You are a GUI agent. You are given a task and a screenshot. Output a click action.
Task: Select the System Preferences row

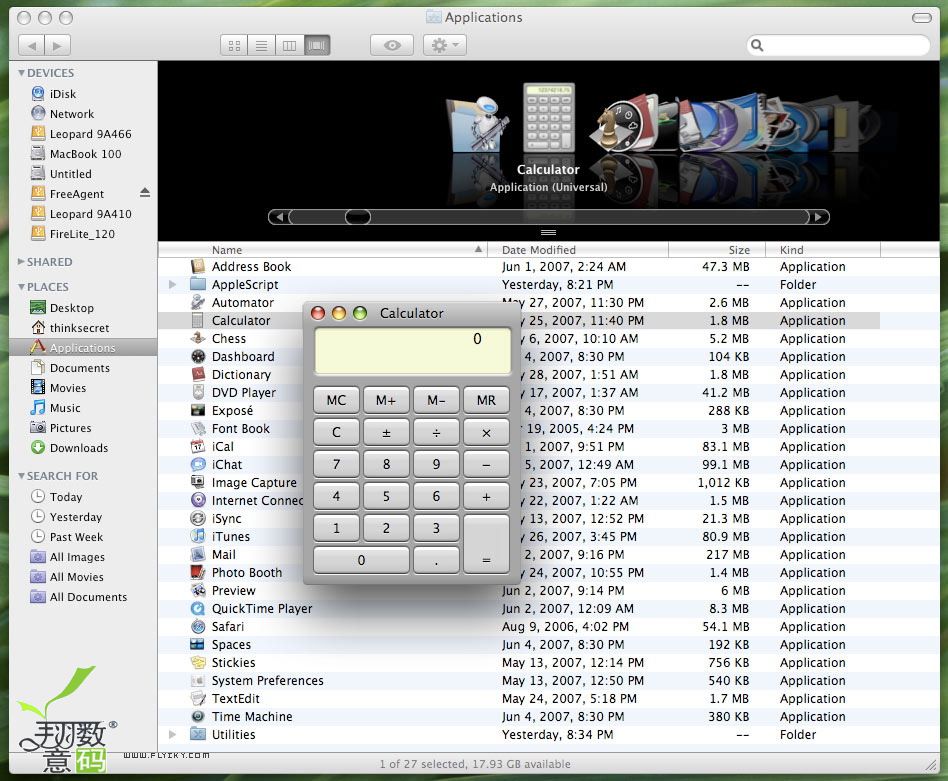coord(519,681)
